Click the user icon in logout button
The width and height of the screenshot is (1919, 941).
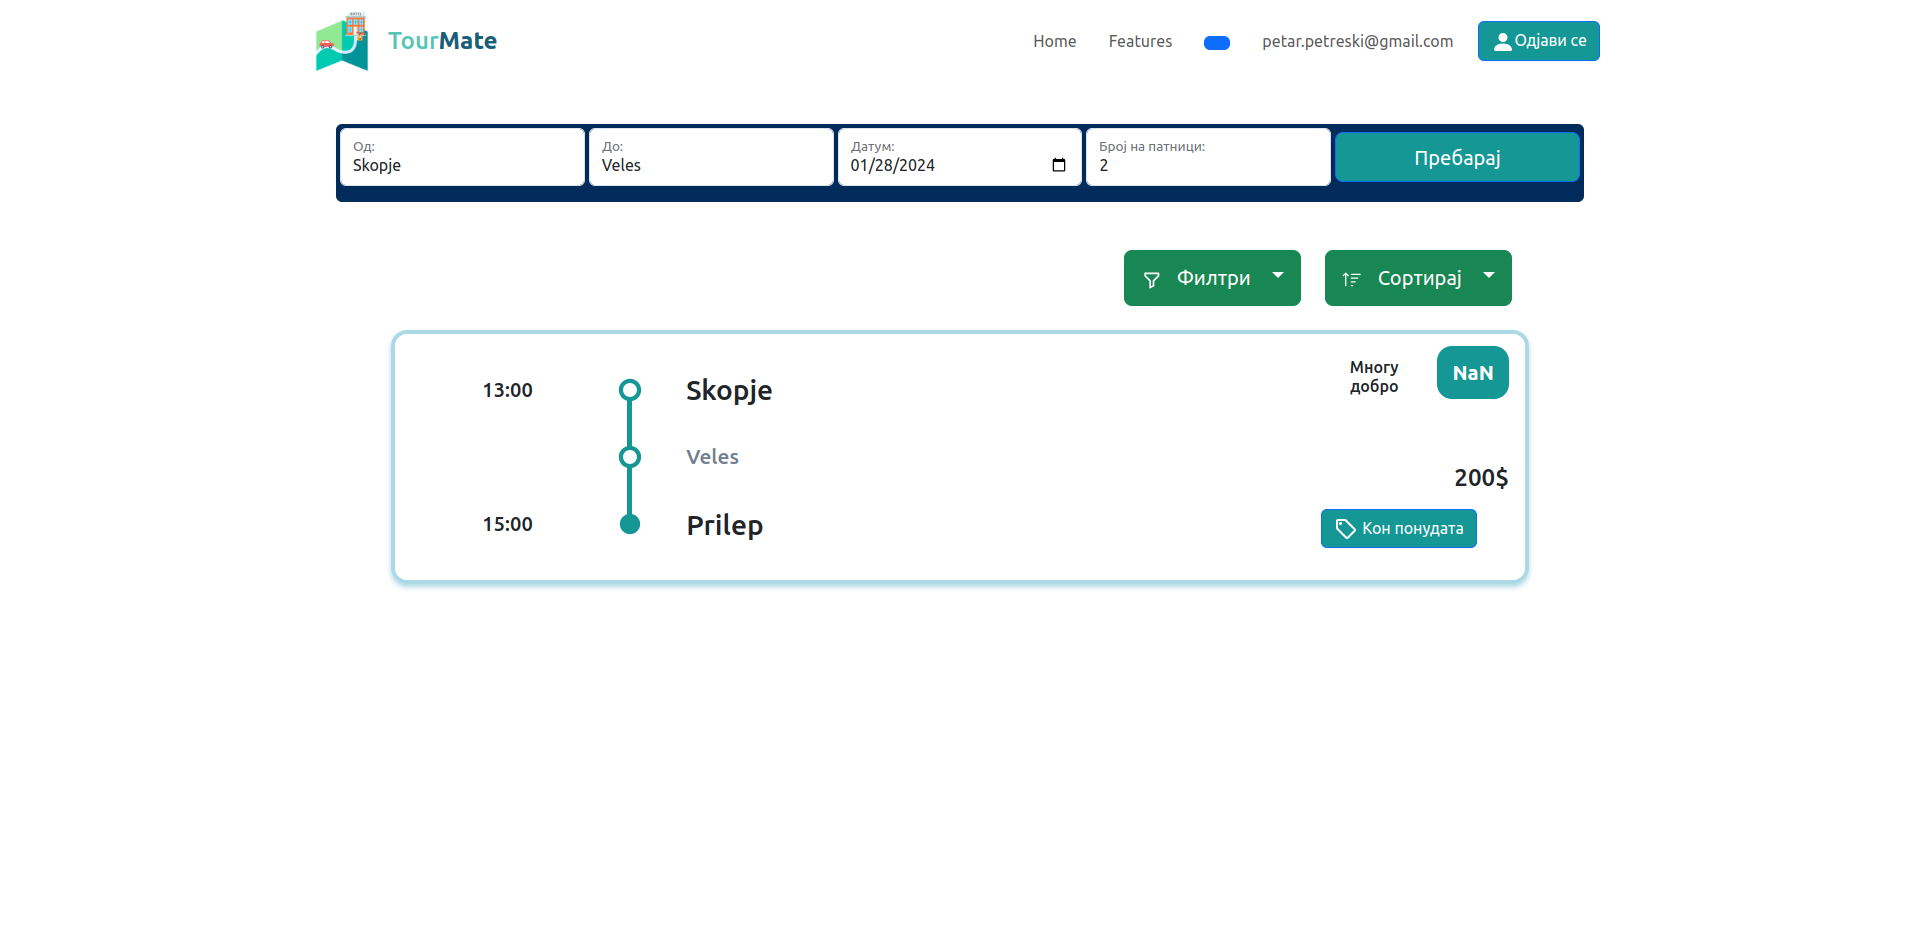(1501, 42)
